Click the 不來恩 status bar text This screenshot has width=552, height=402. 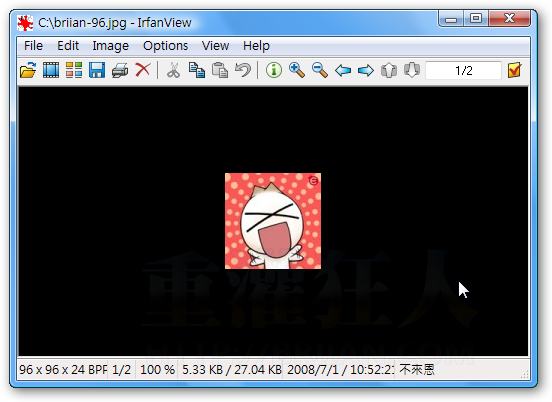(417, 369)
